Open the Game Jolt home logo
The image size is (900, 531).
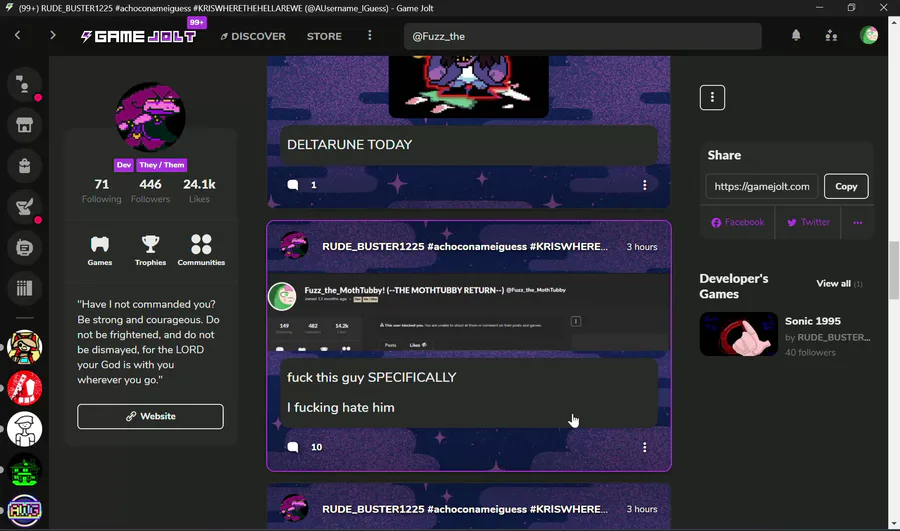tap(138, 37)
